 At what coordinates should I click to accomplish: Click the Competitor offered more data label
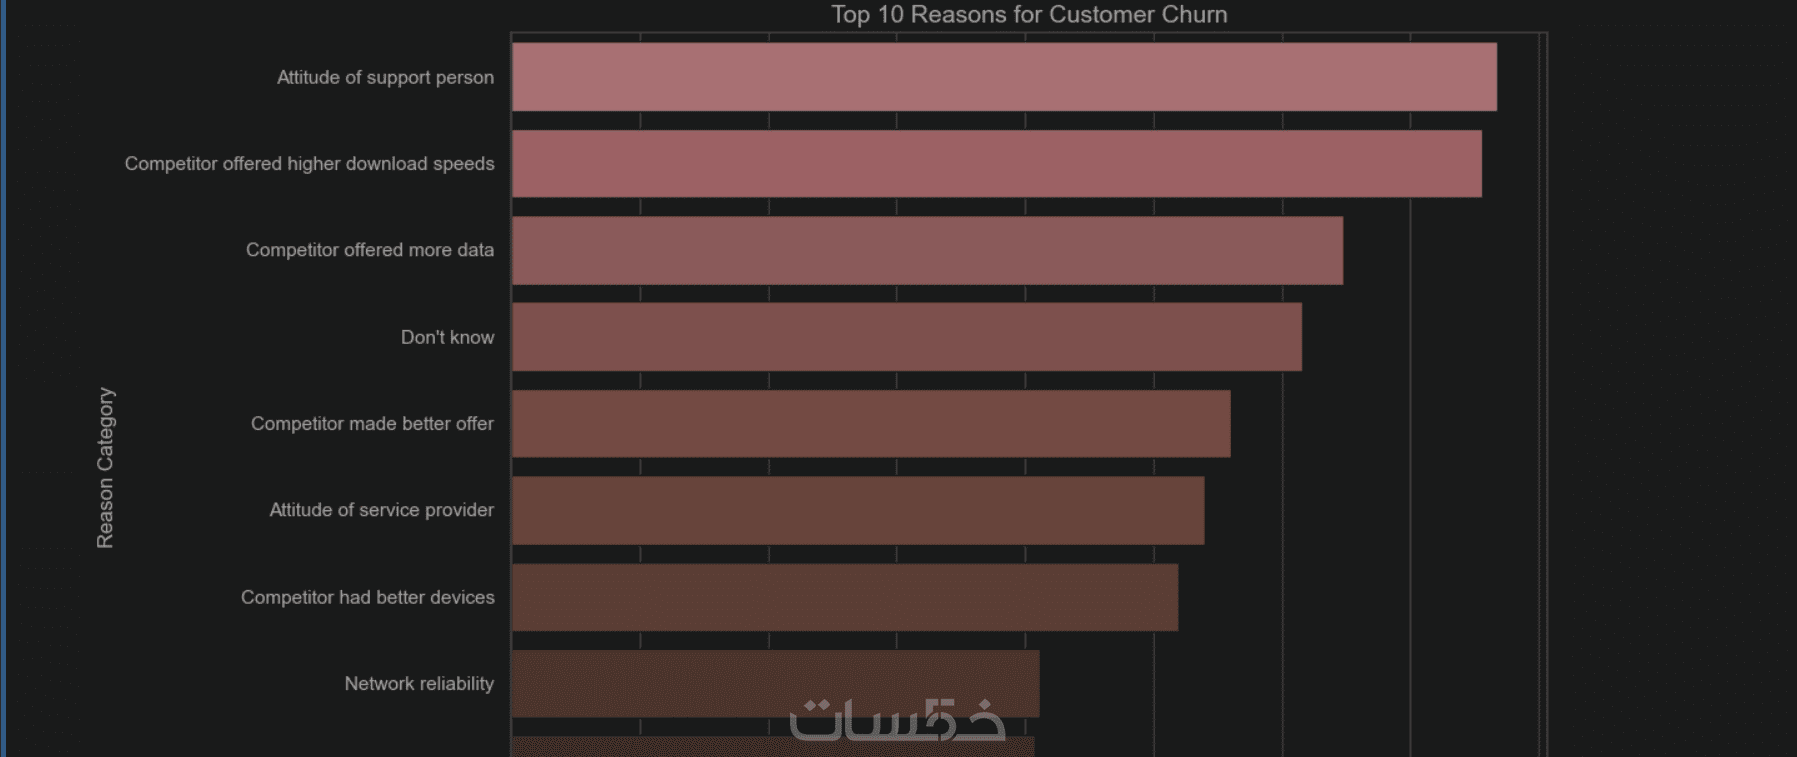click(370, 250)
